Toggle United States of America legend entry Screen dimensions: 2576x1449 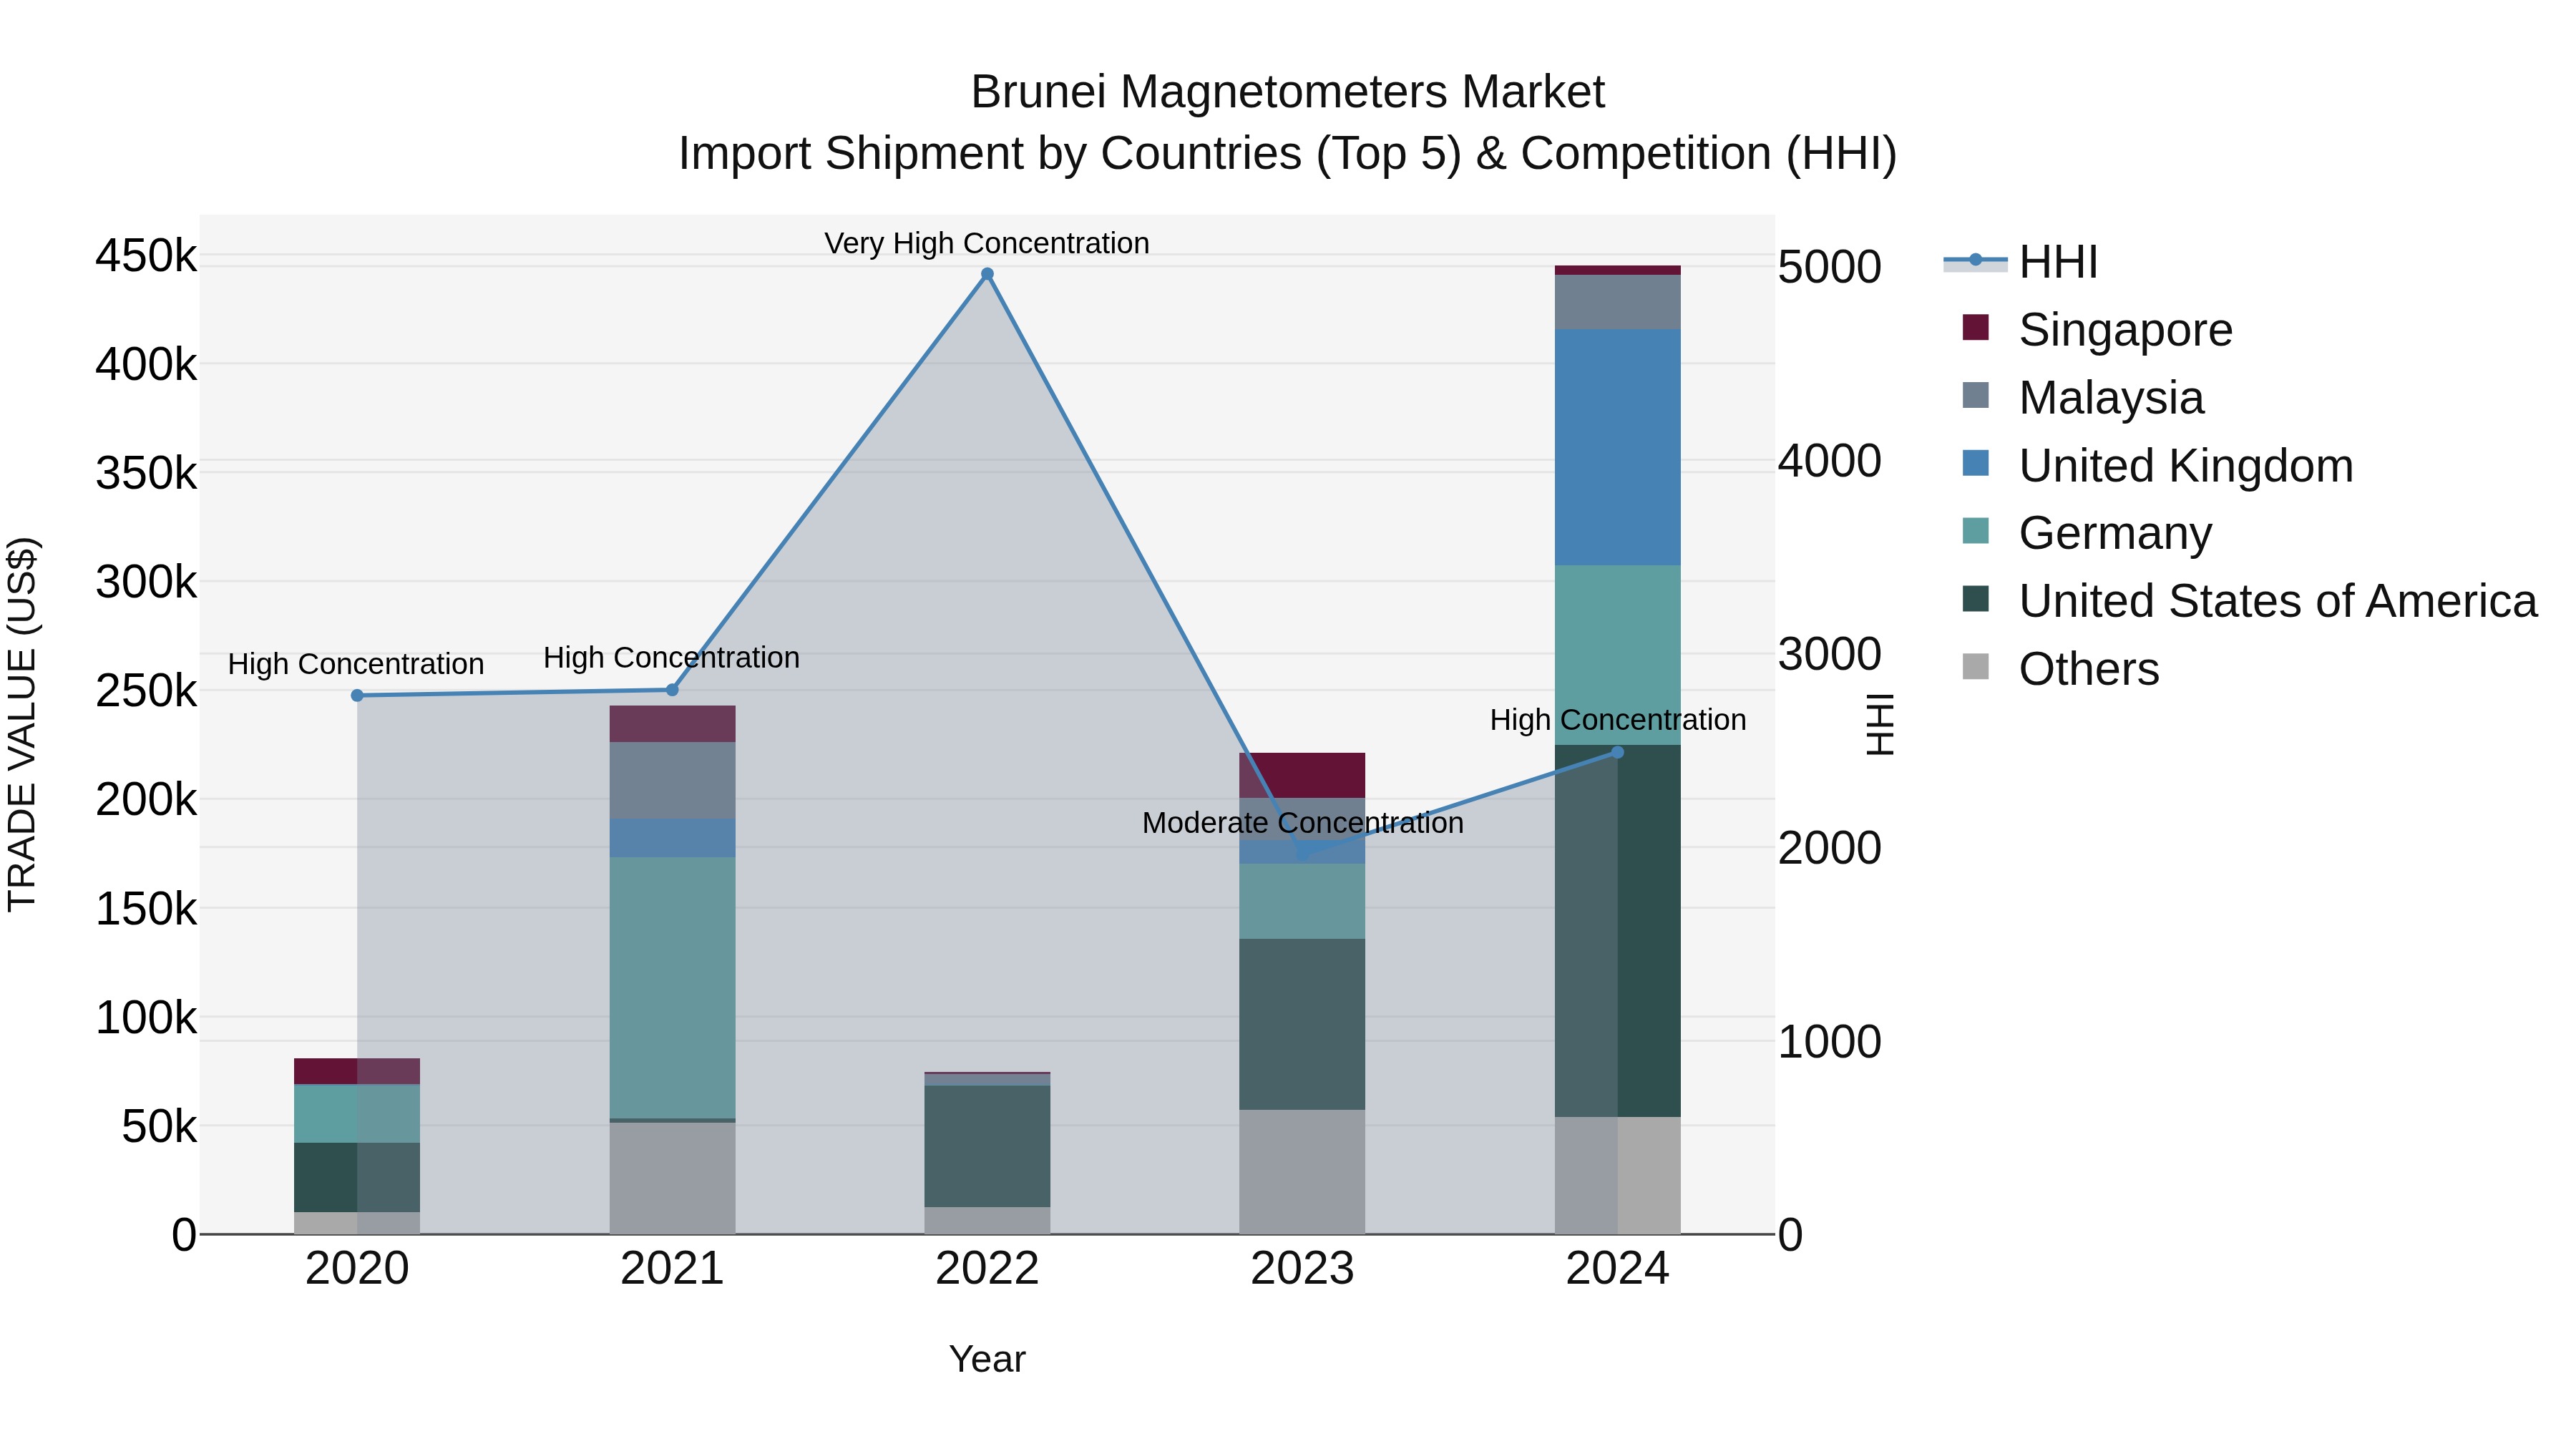(2249, 600)
